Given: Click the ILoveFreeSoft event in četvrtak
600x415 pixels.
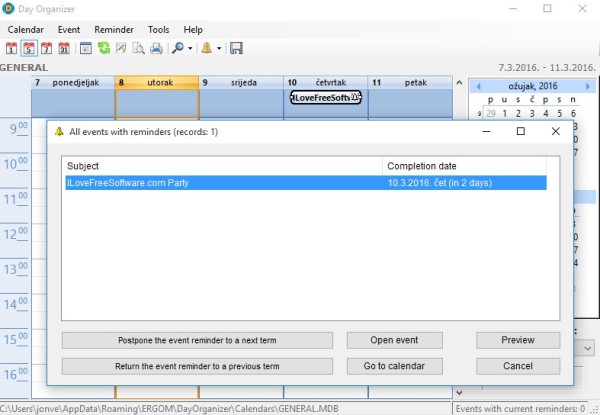Looking at the screenshot, I should point(326,97).
